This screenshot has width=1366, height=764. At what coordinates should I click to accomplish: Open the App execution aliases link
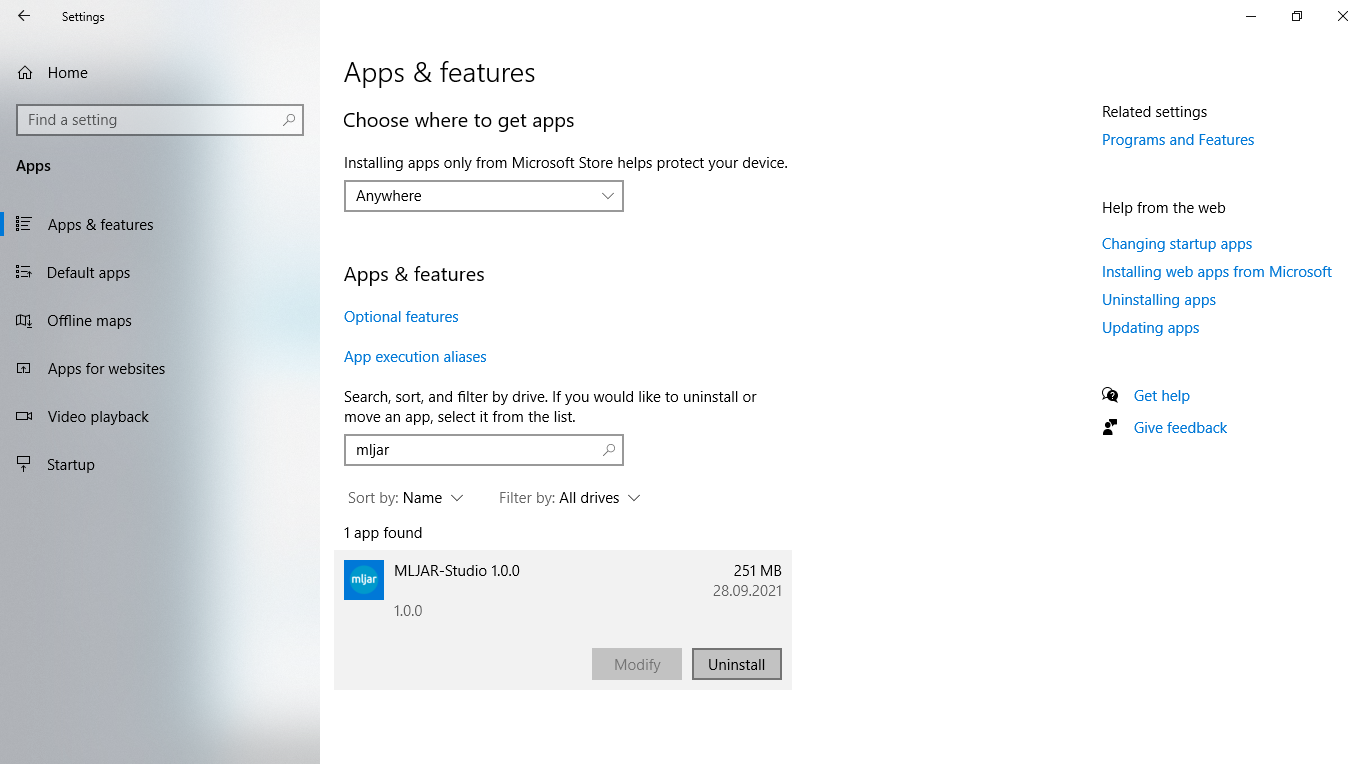click(x=415, y=357)
